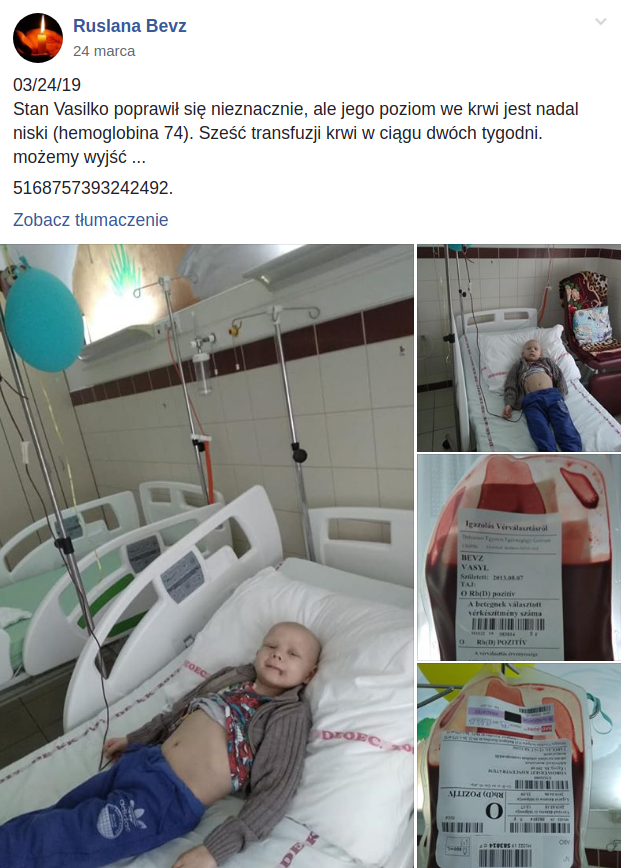Open Ruslana Bevz profile name link
This screenshot has width=621, height=868.
pyautogui.click(x=130, y=26)
